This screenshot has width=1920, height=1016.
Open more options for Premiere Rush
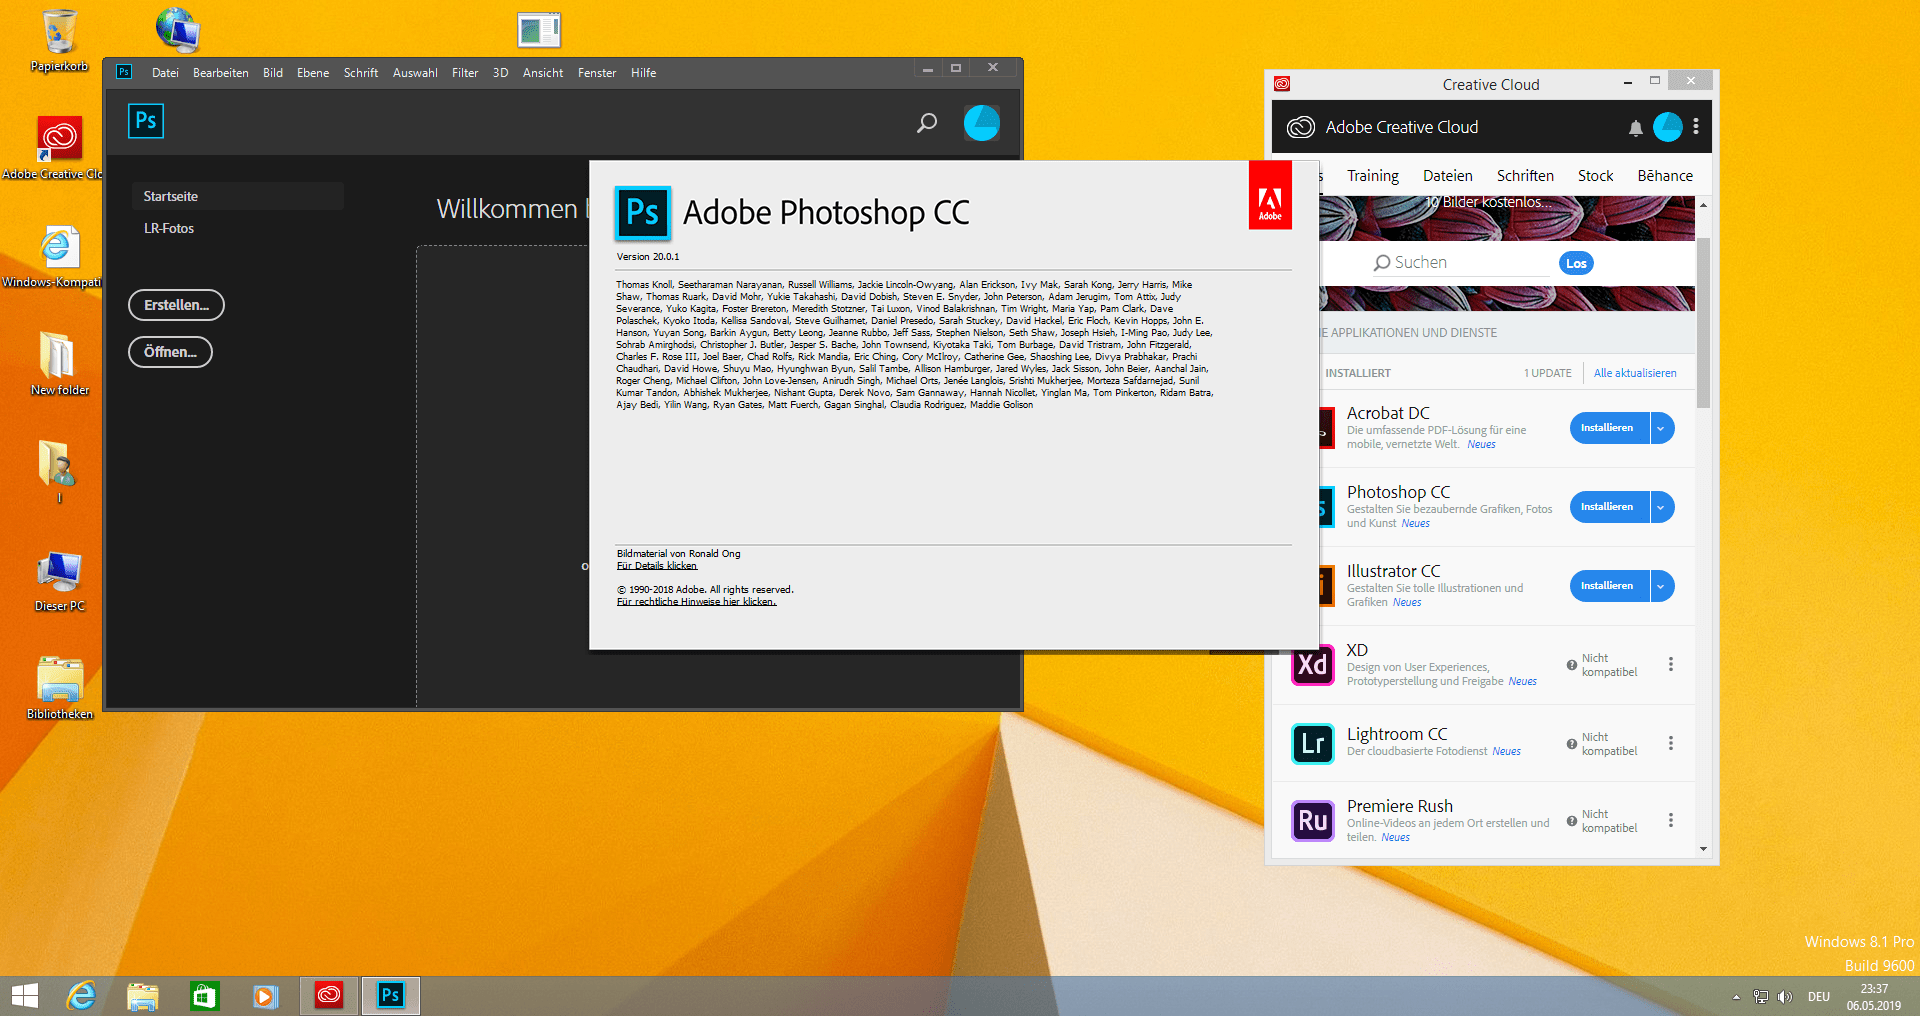point(1671,821)
